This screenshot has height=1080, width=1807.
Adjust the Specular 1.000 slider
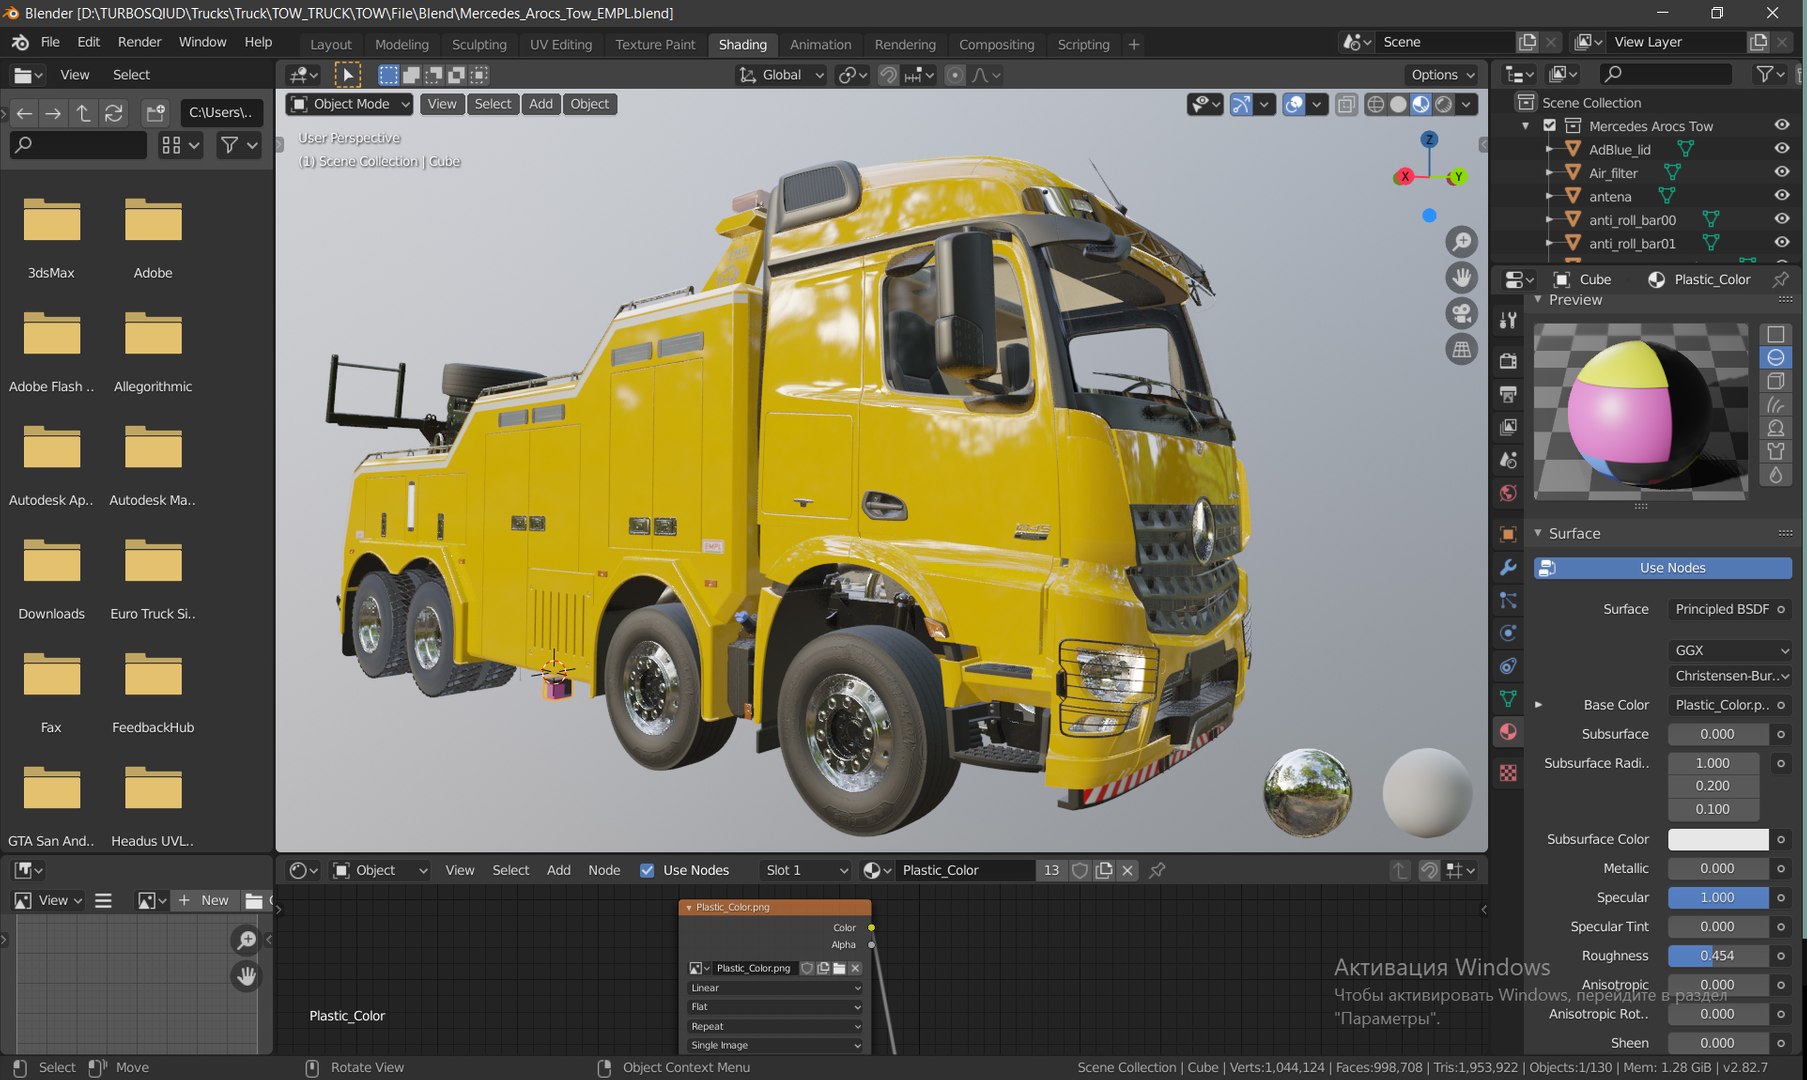(1718, 898)
